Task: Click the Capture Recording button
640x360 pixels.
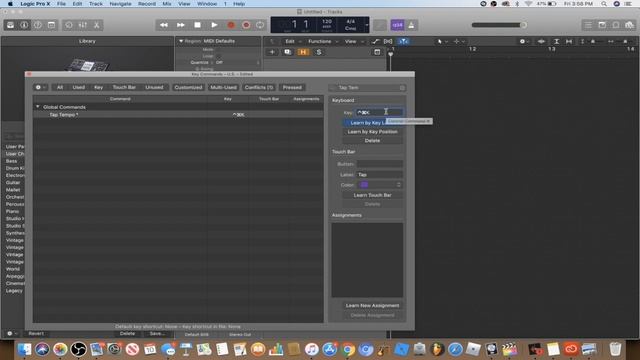Action: (x=246, y=25)
